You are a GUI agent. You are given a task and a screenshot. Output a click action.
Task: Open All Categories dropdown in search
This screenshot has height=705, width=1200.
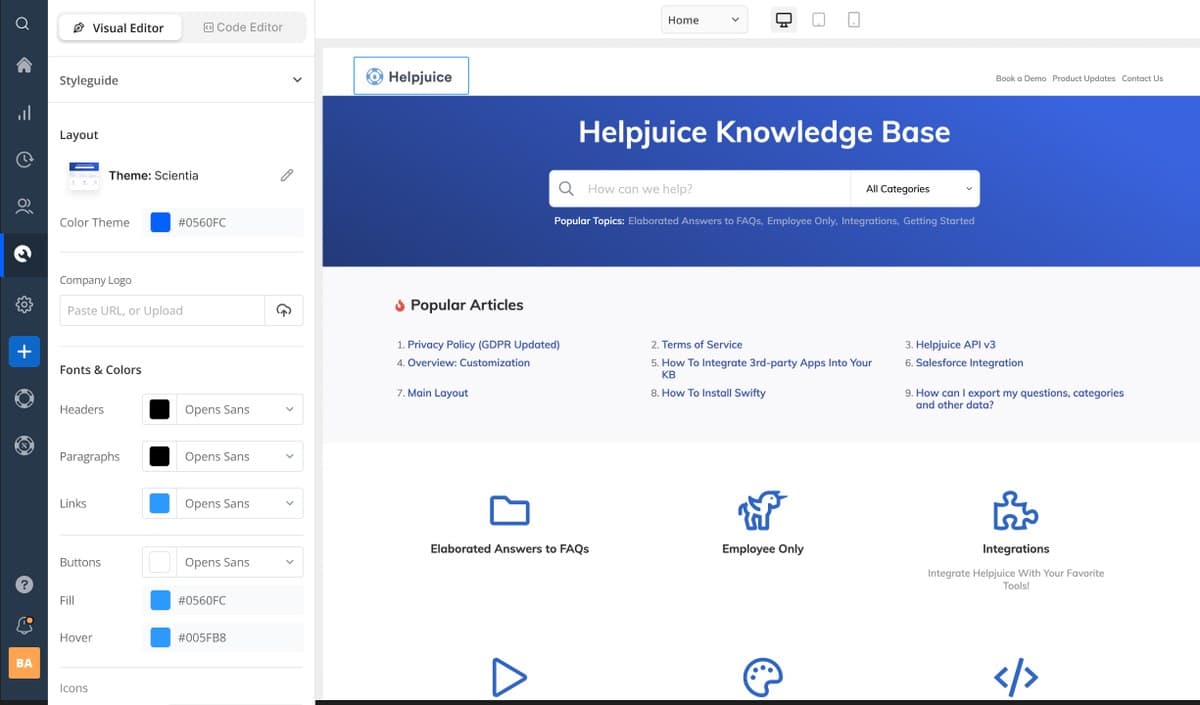[915, 188]
